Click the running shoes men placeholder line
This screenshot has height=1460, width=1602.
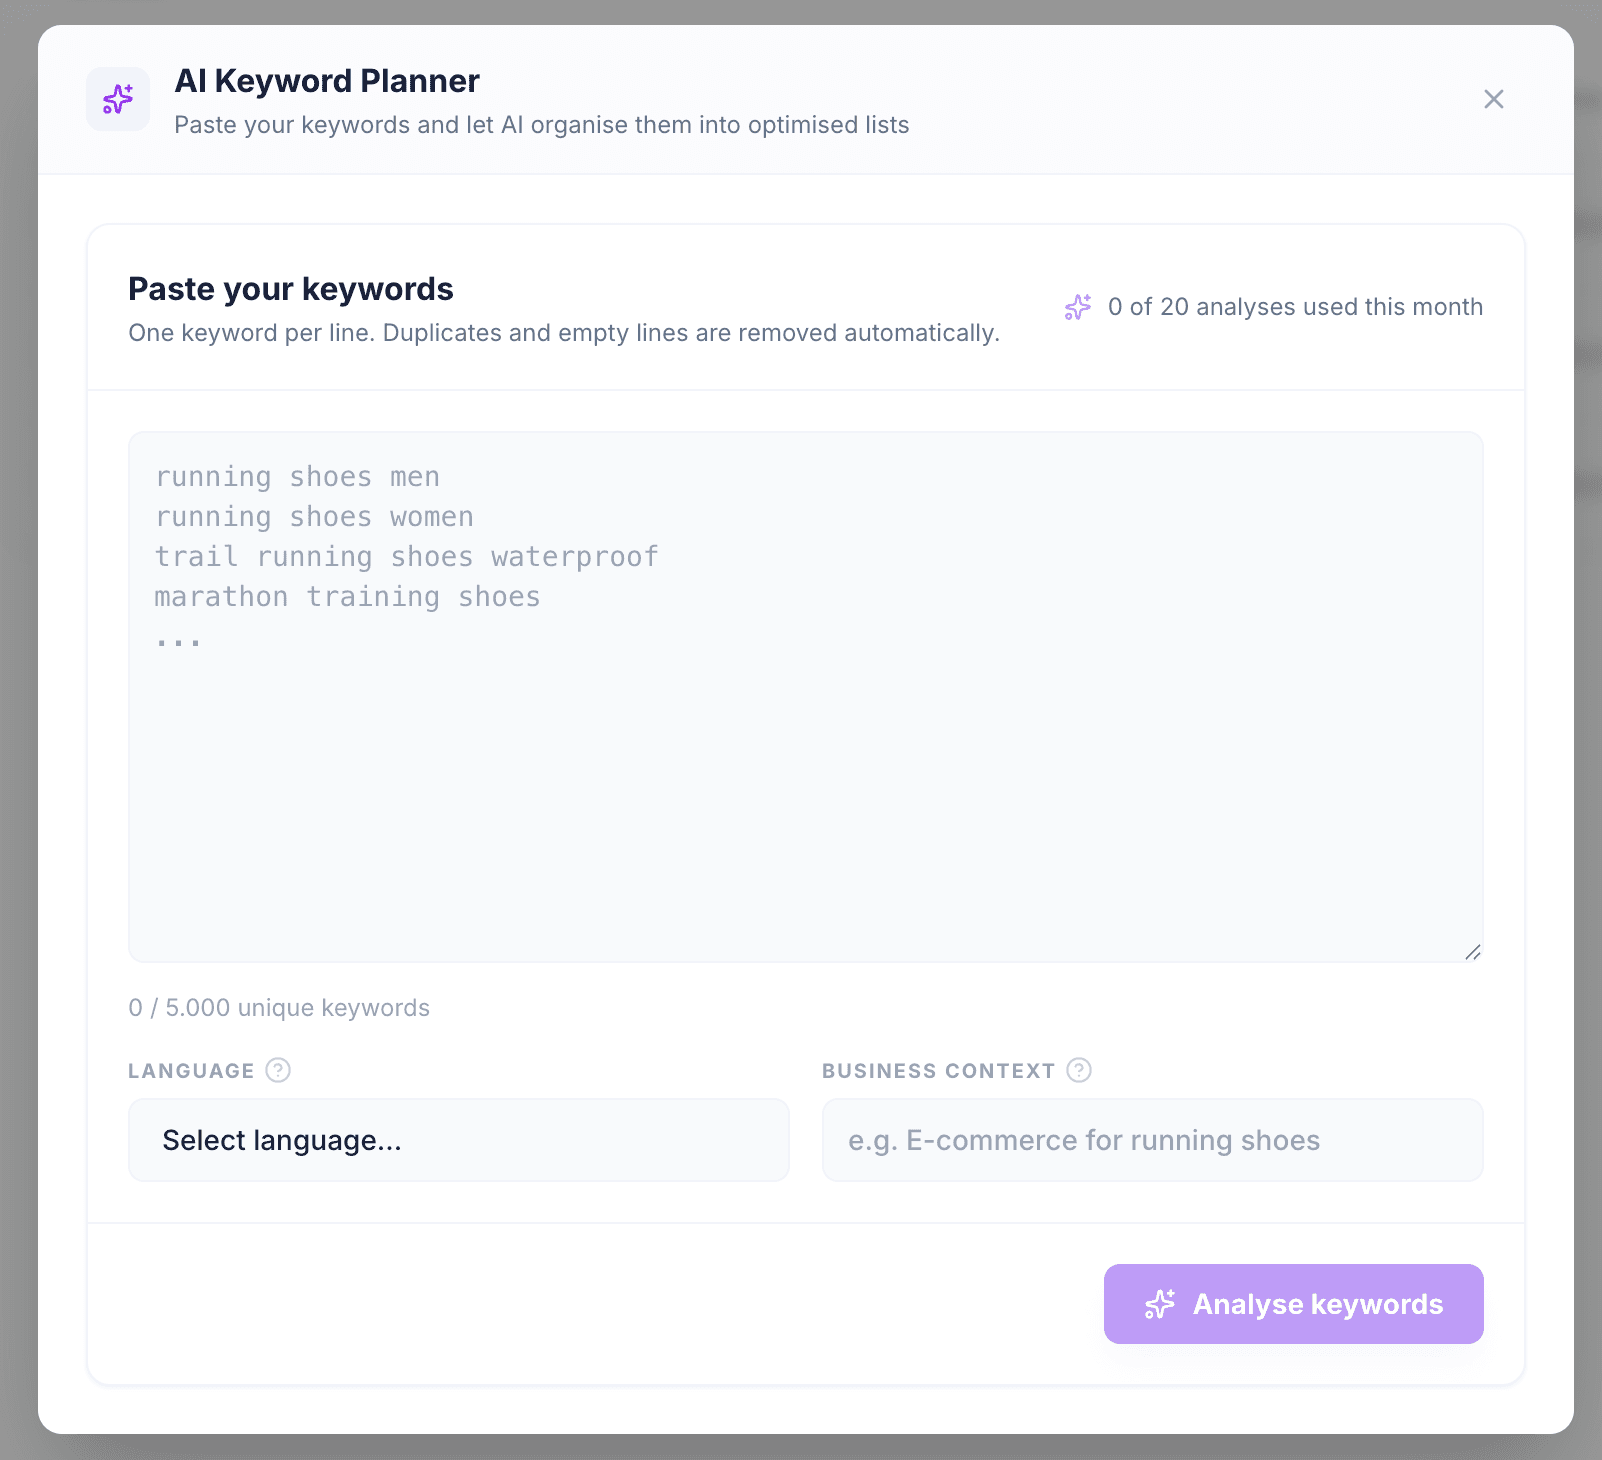(297, 477)
